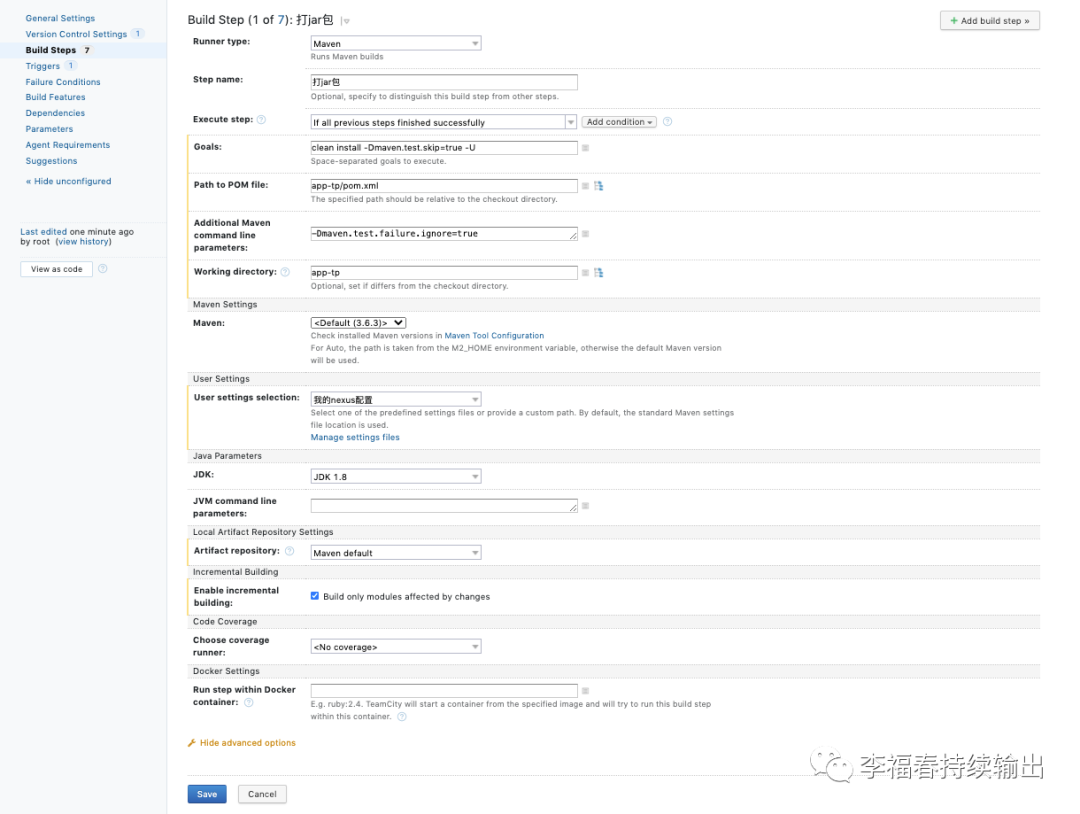This screenshot has height=814, width=1080.
Task: Select Build Steps in sidebar
Action: click(x=51, y=50)
